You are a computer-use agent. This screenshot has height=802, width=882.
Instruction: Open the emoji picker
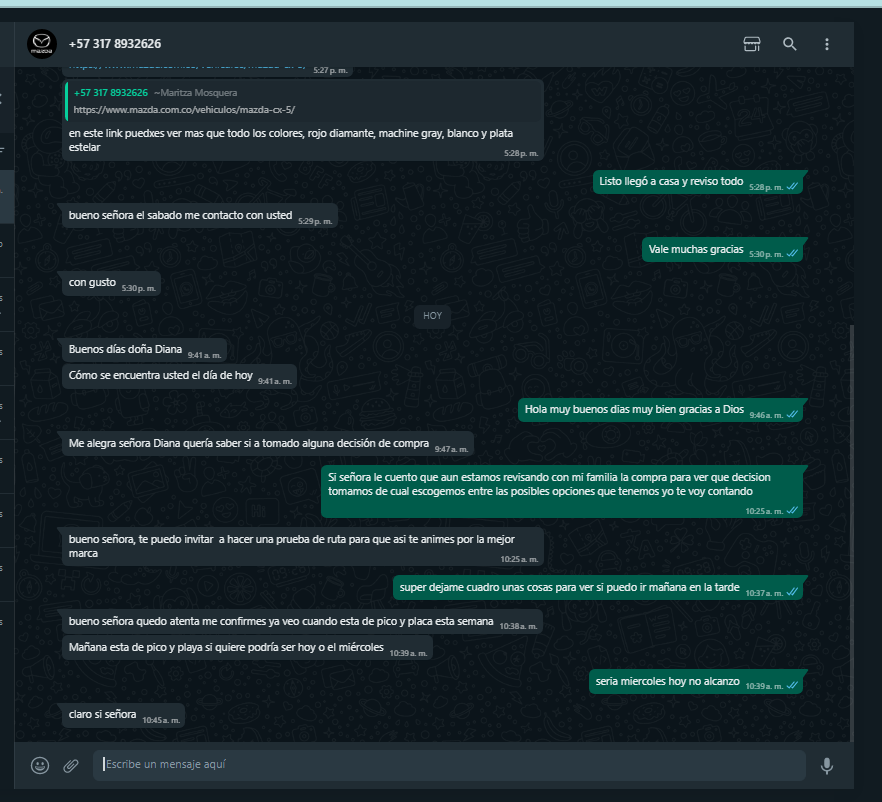pos(40,765)
